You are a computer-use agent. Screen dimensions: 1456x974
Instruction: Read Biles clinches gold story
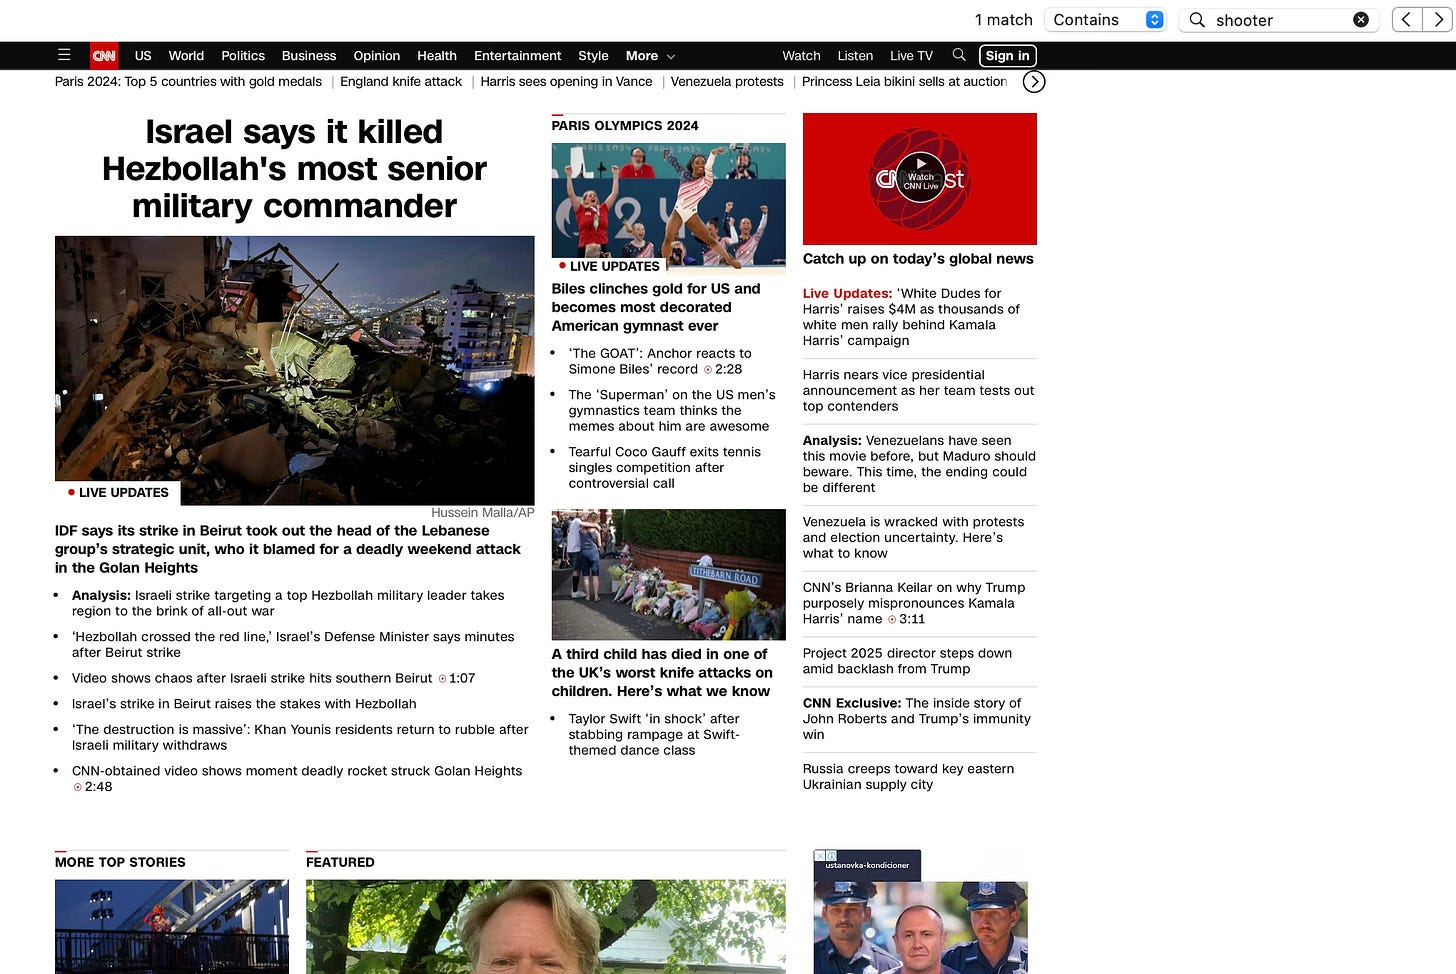(656, 307)
